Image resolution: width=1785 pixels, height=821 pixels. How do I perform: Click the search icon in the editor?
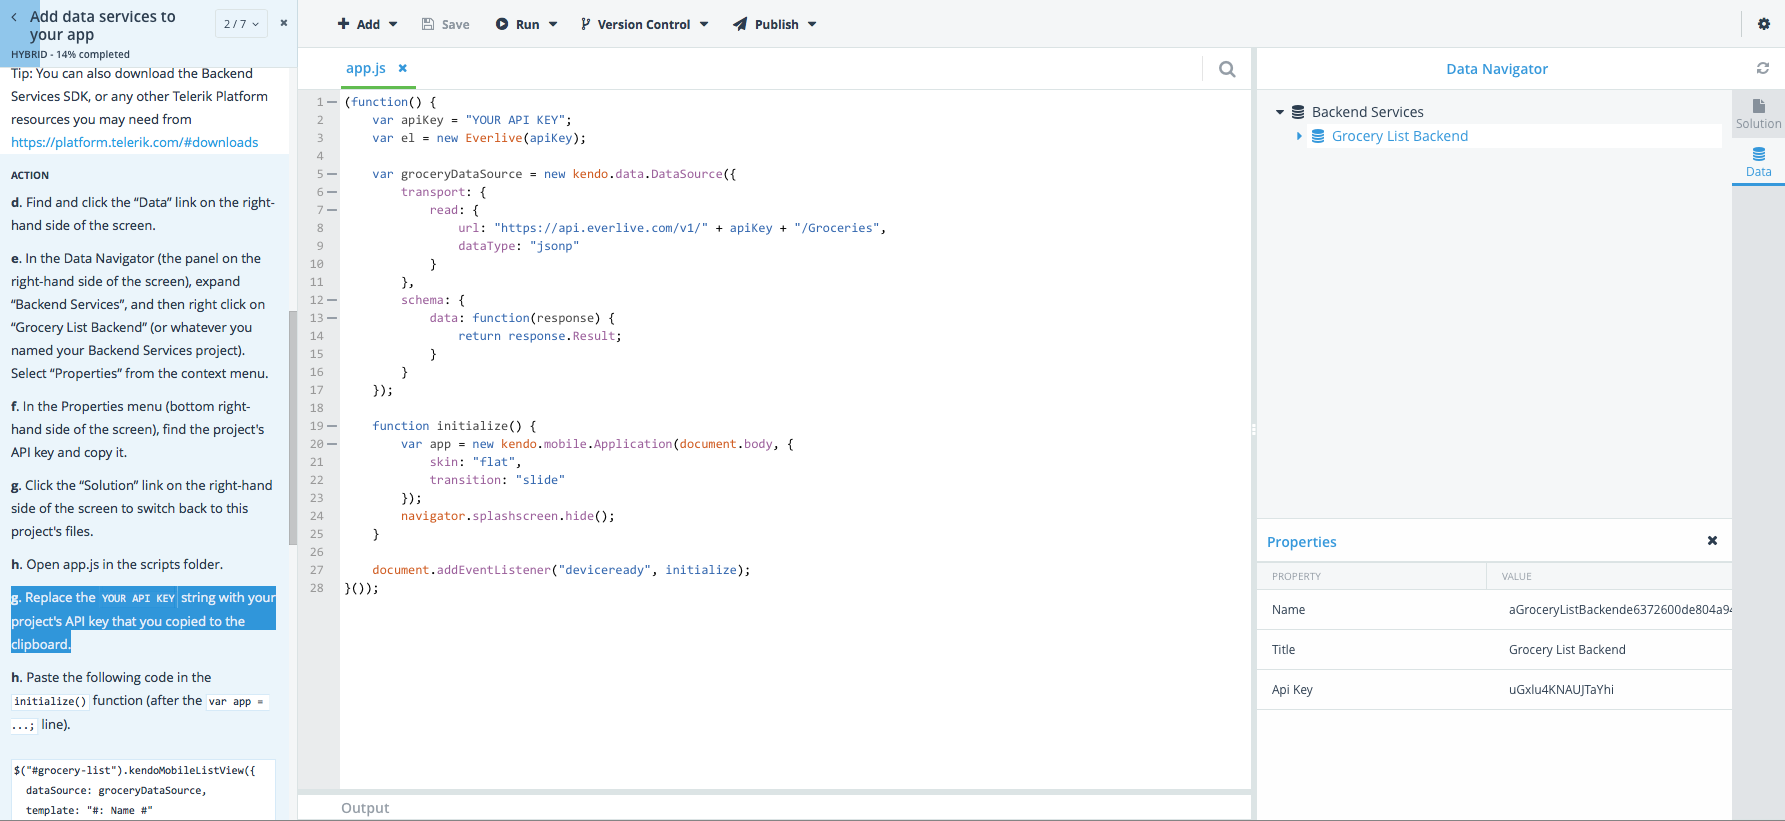(1227, 69)
